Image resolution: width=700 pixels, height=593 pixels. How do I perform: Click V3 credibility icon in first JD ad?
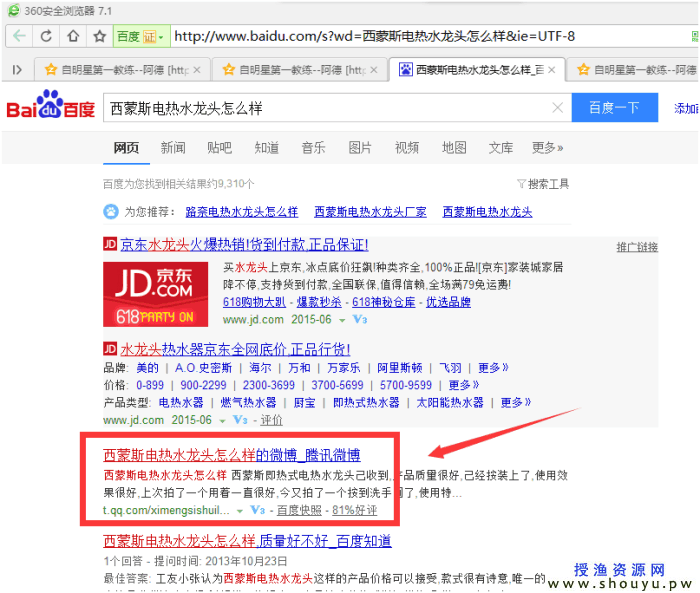click(360, 320)
